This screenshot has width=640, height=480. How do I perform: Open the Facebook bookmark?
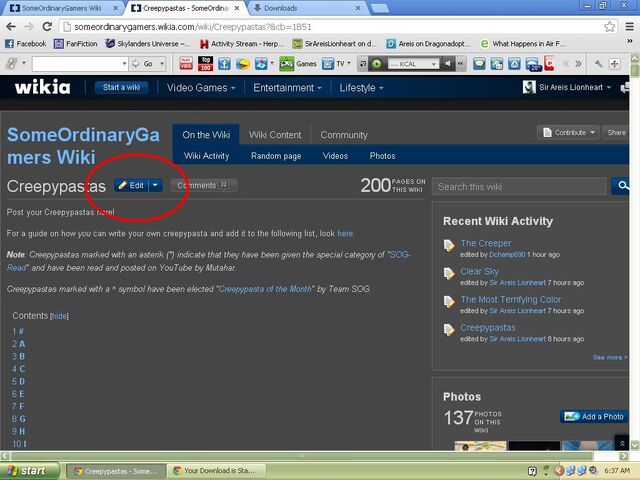coord(26,44)
